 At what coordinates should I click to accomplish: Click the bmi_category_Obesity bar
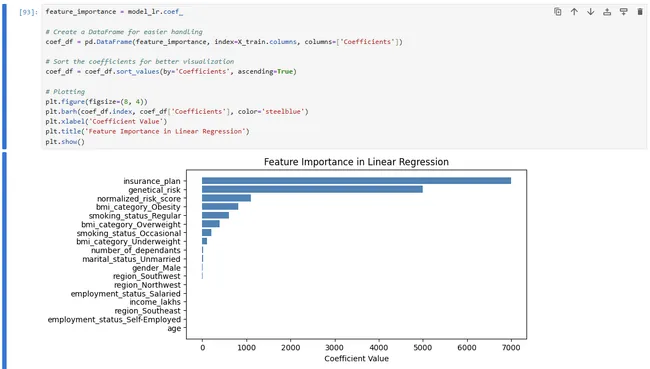pos(220,206)
